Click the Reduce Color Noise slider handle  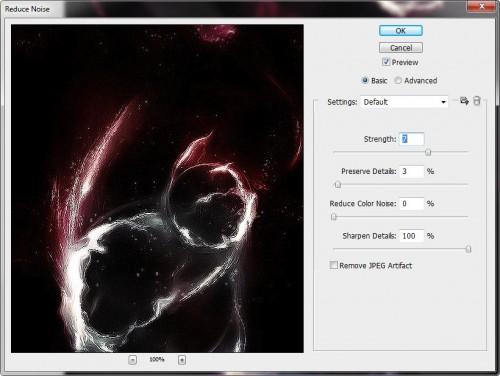[x=334, y=217]
